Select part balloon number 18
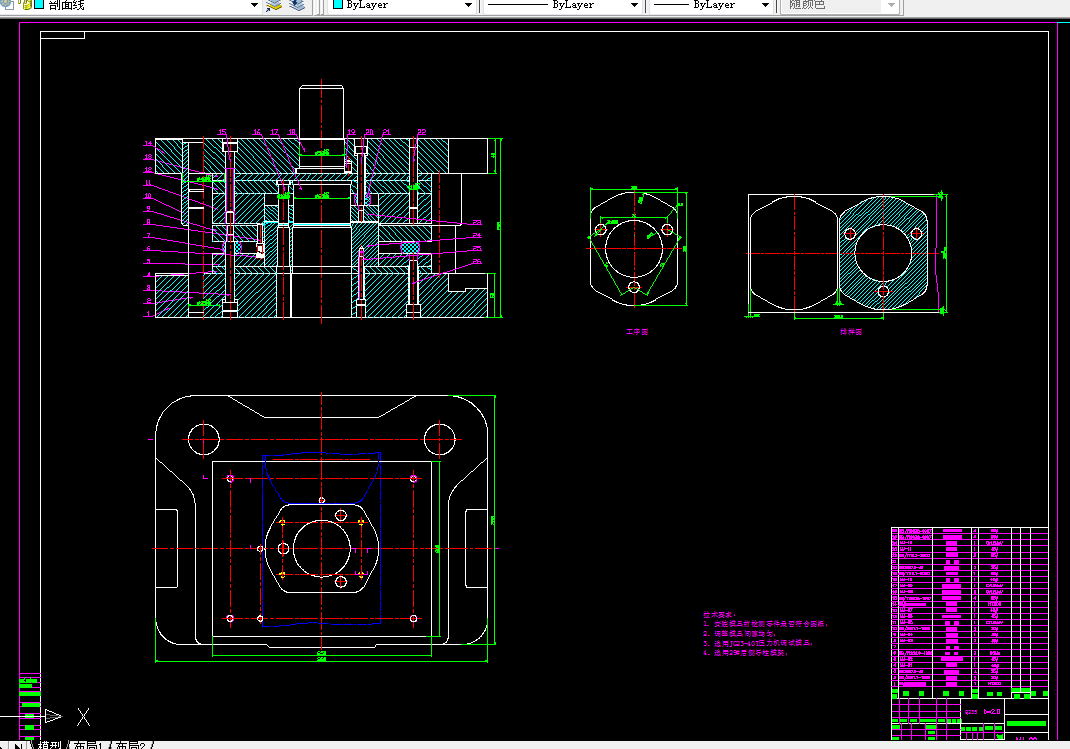 pyautogui.click(x=292, y=132)
